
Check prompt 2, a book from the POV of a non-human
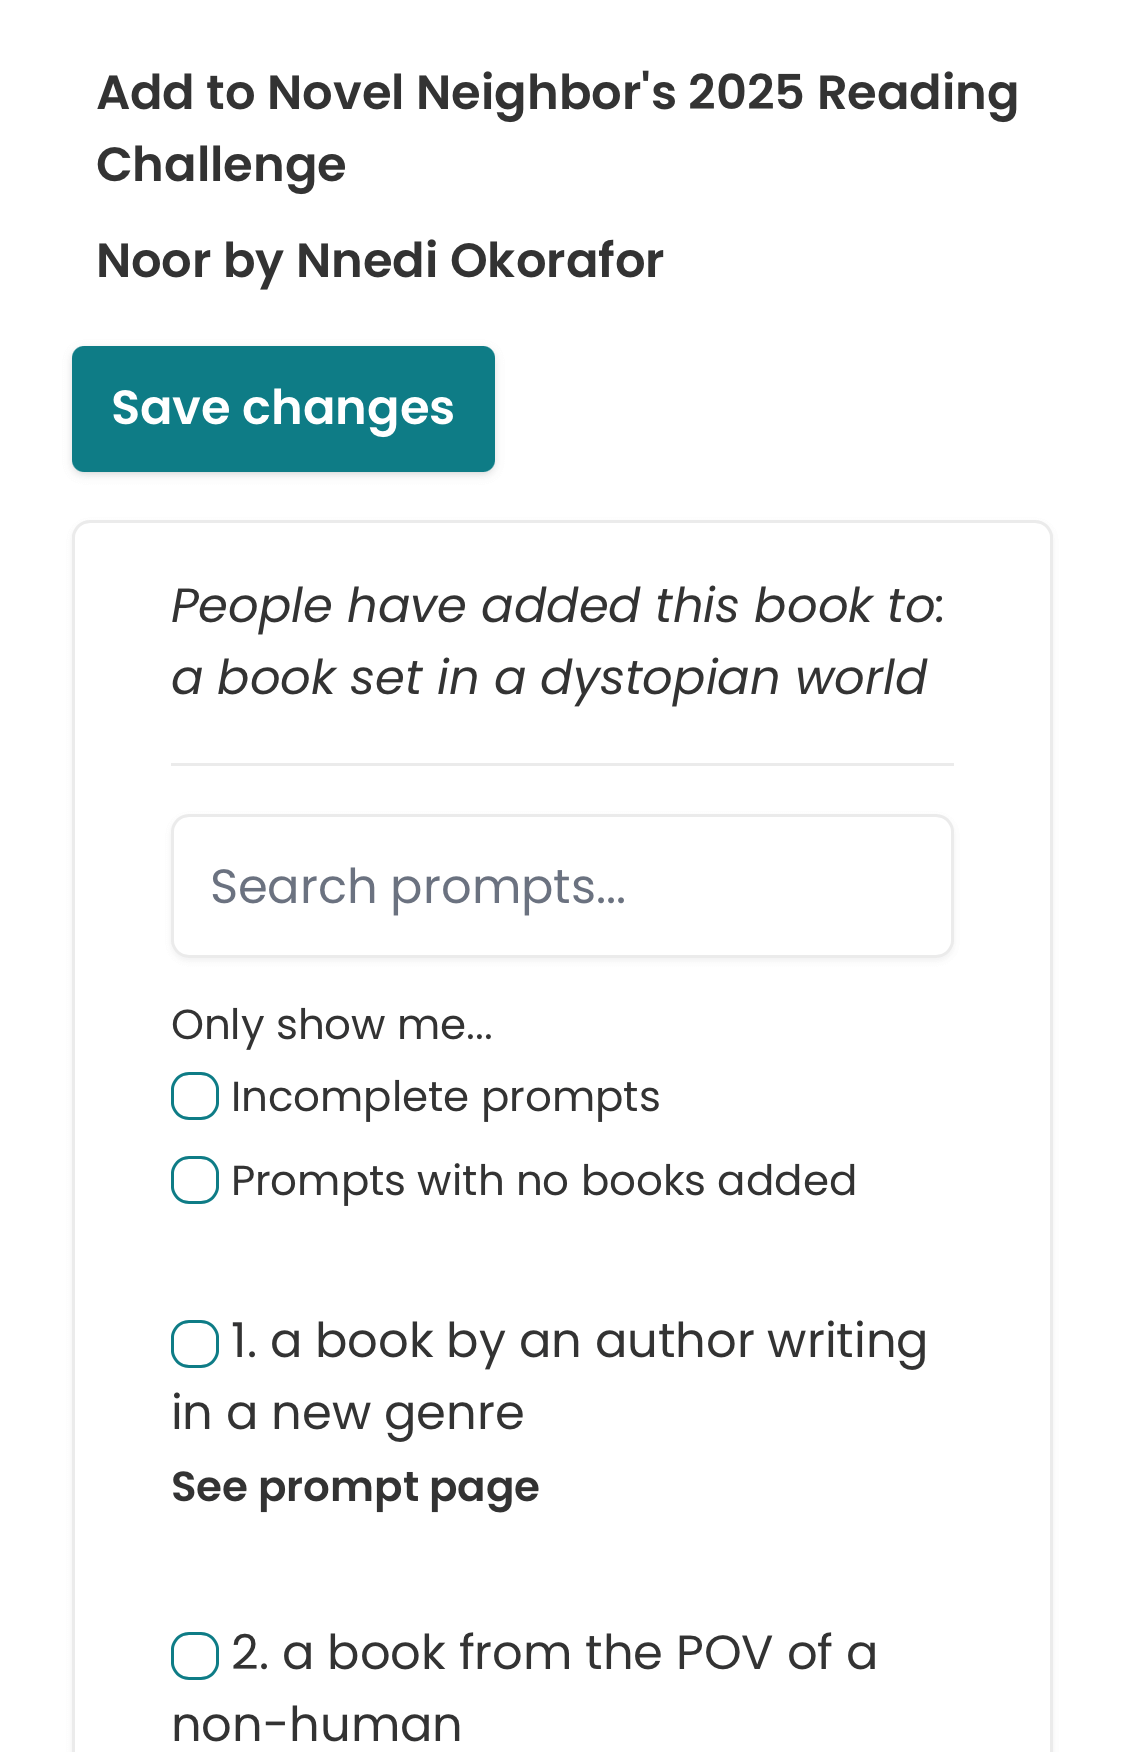pyautogui.click(x=195, y=1655)
